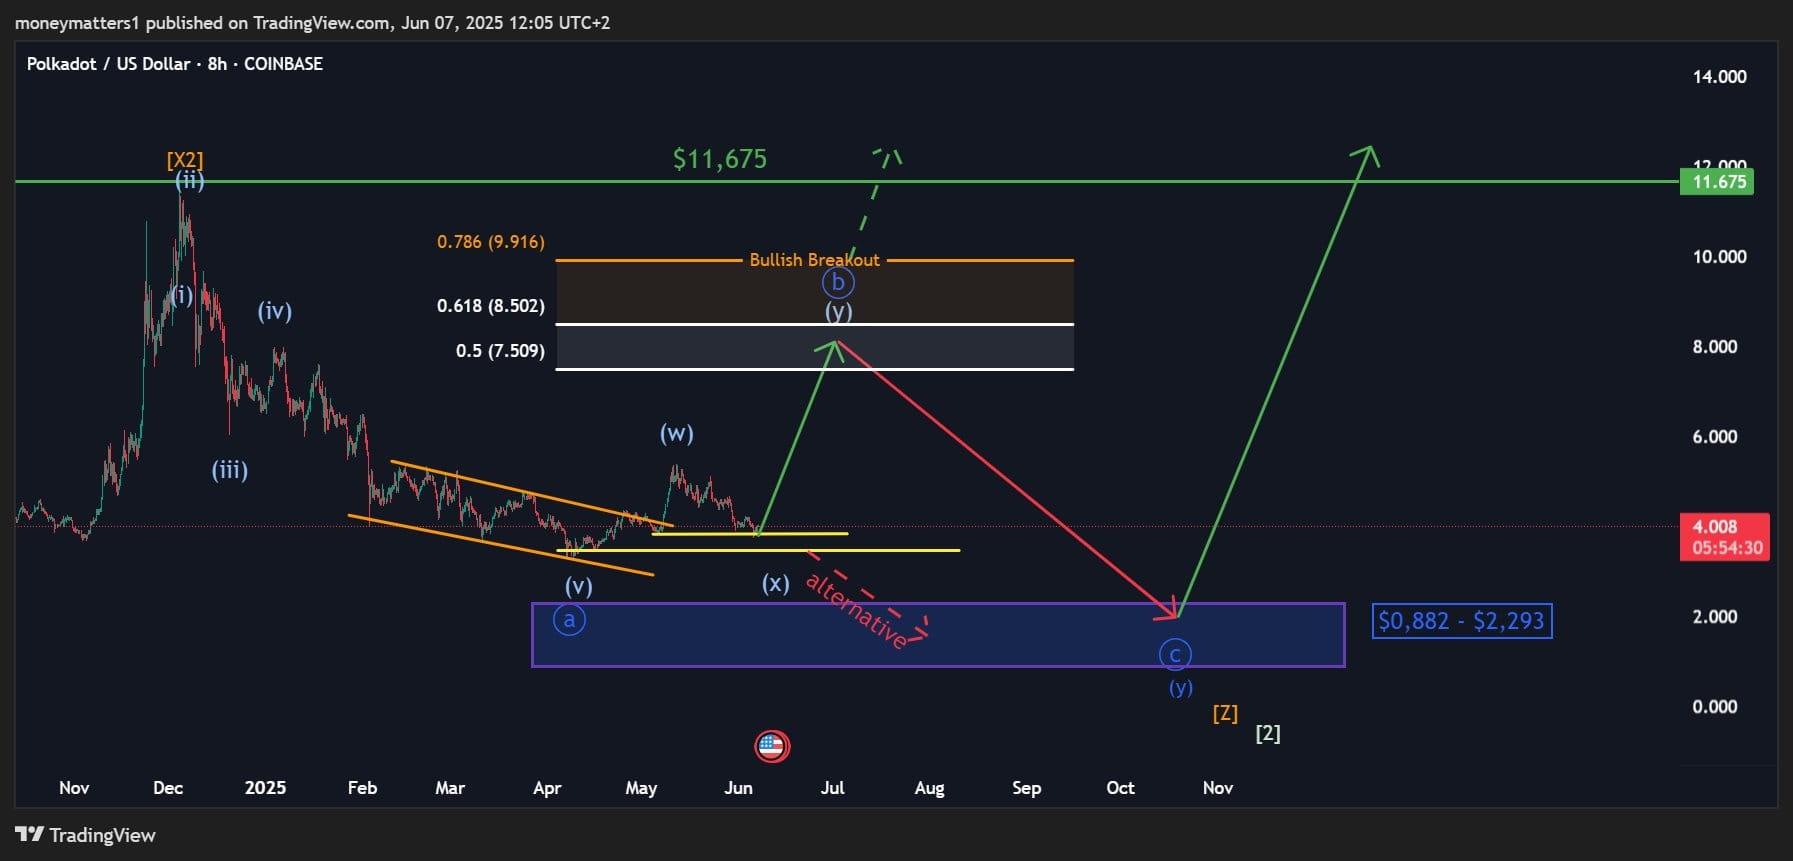The height and width of the screenshot is (861, 1793).
Task: Select the orange '[X2]' wave label
Action: pos(185,160)
